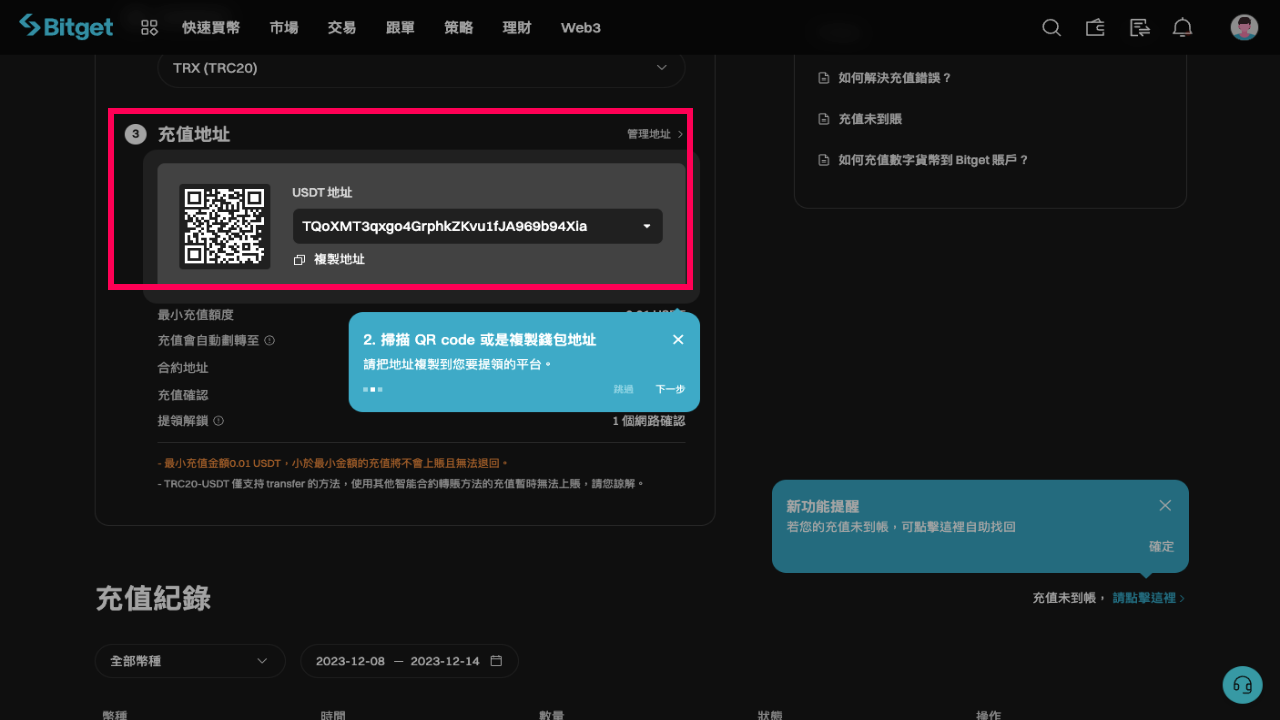Click document icon beside 如何解決充值錯誤
The height and width of the screenshot is (720, 1280).
pyautogui.click(x=824, y=78)
